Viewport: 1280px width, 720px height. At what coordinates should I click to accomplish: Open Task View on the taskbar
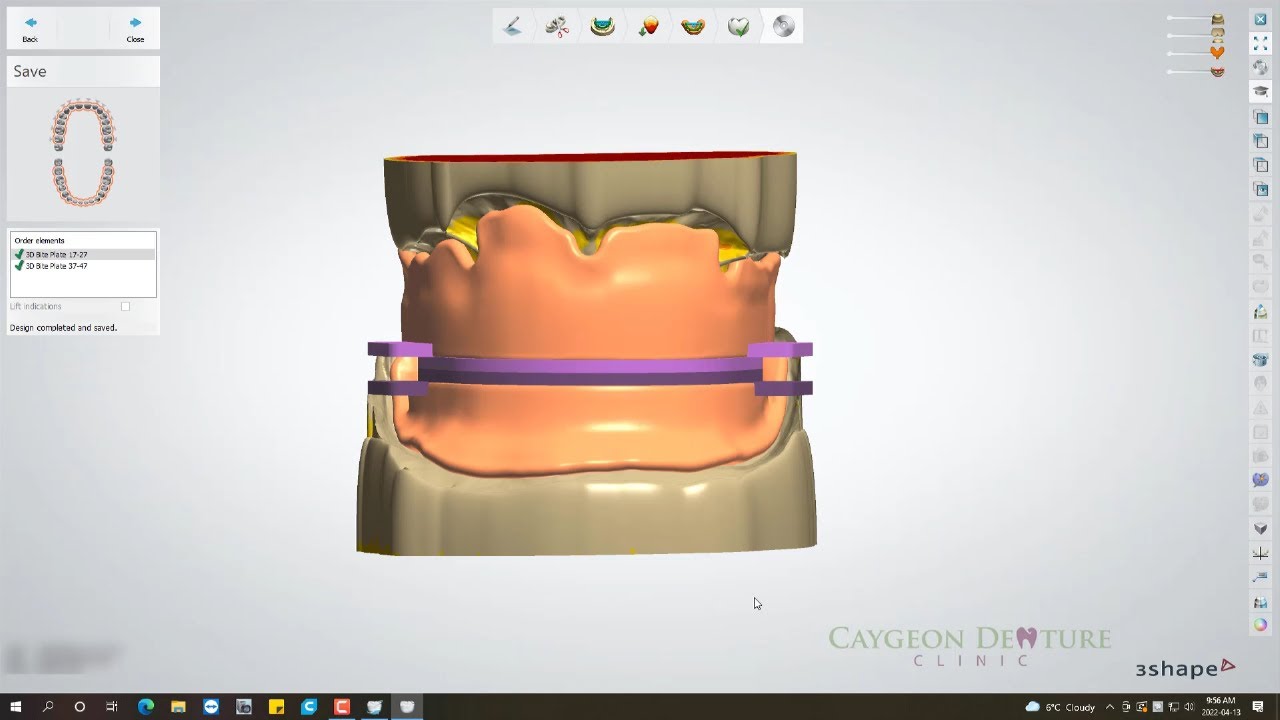[x=112, y=707]
